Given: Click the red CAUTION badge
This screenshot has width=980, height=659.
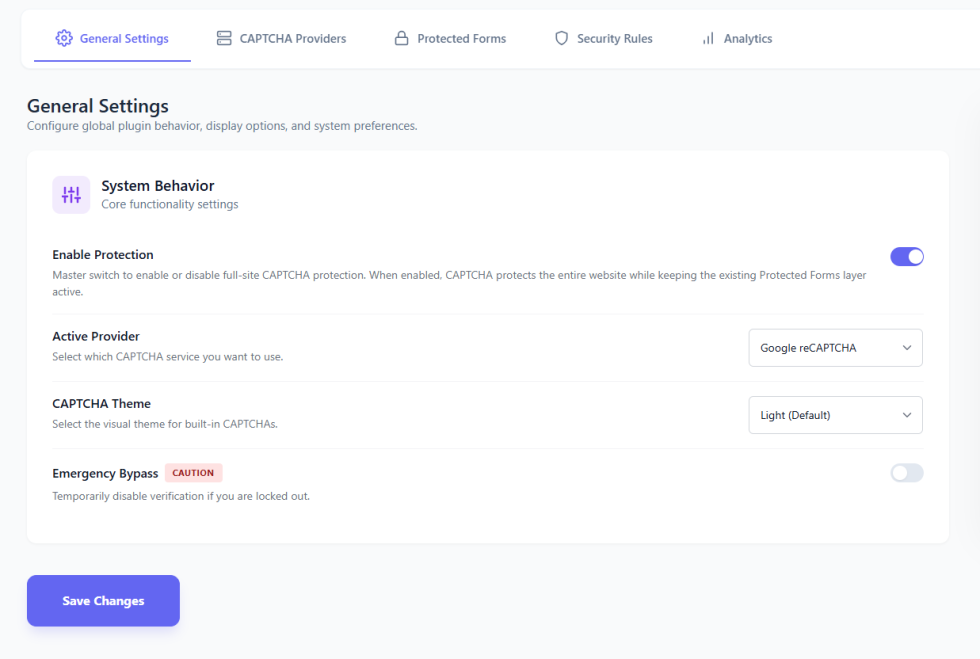Looking at the screenshot, I should [193, 473].
